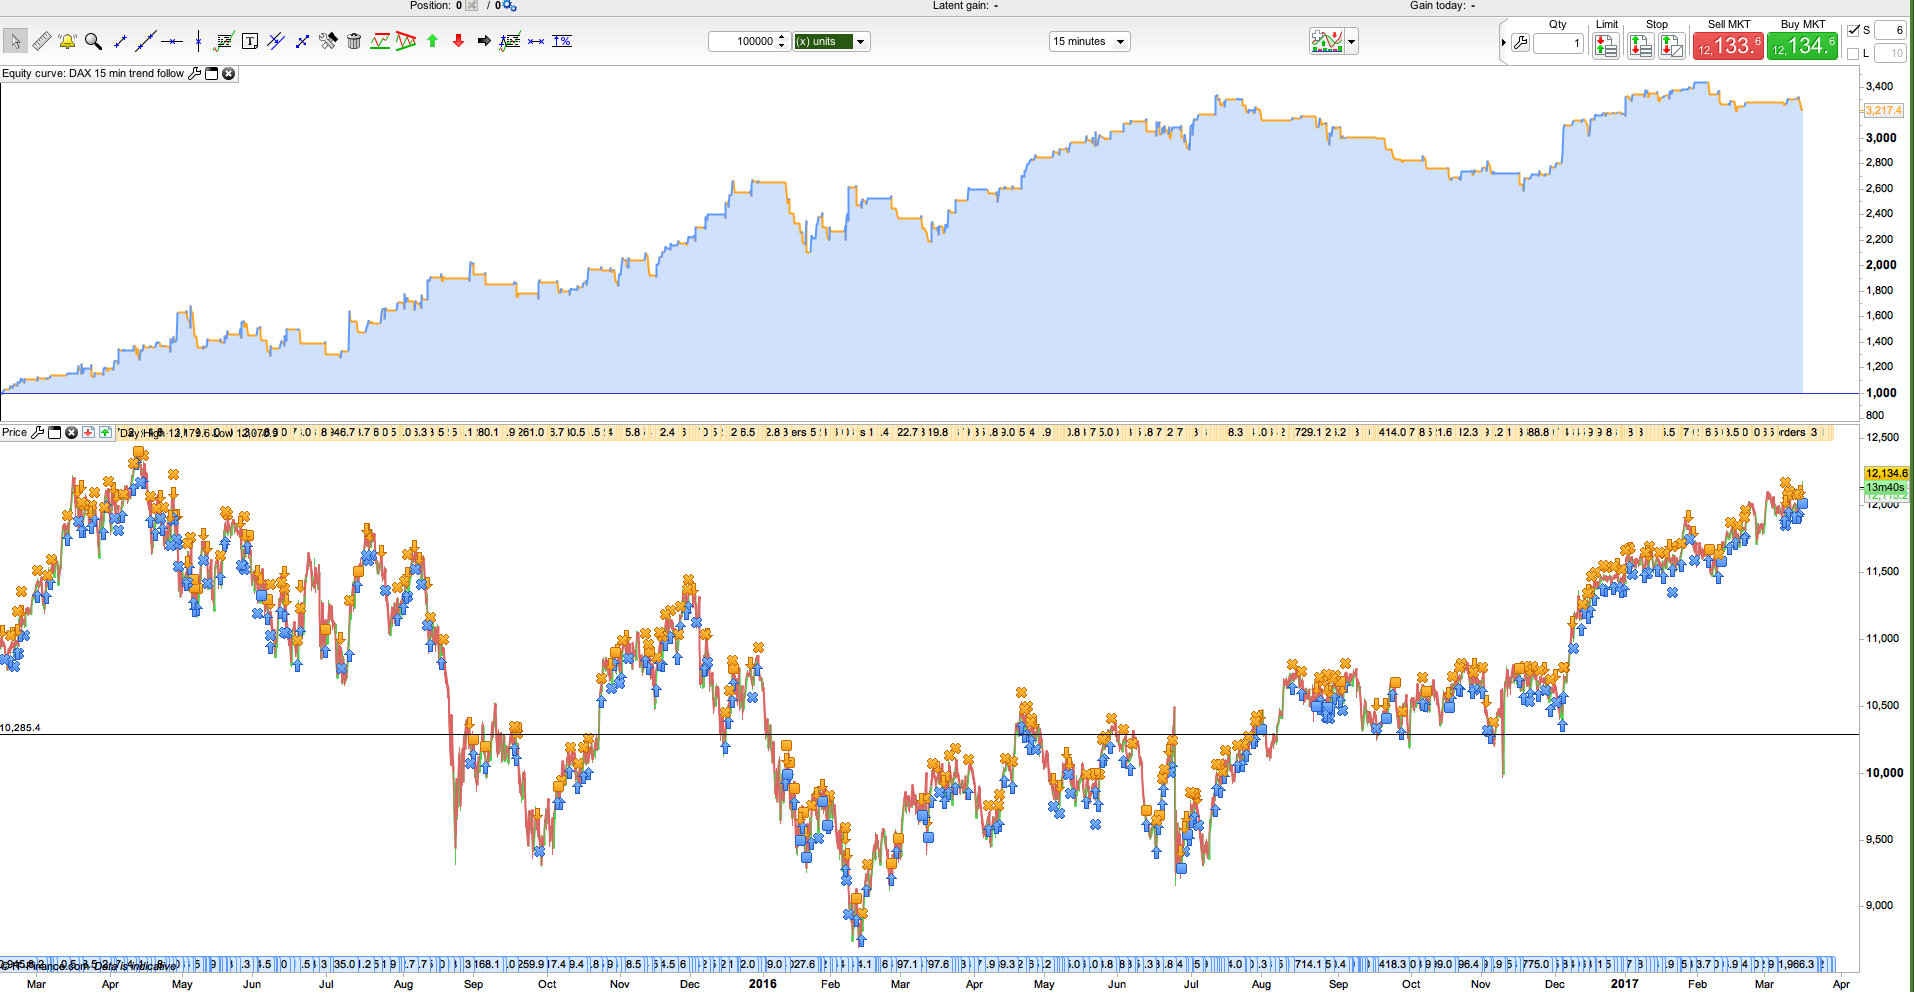Collapse the order panel with left arrow

1503,42
